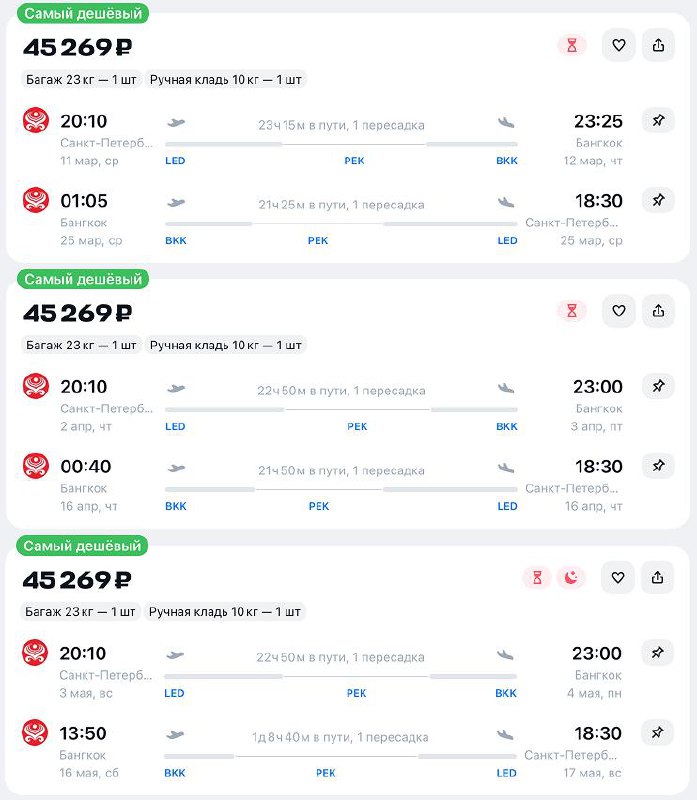Click LED airport code on 2 апр flight

tap(175, 427)
